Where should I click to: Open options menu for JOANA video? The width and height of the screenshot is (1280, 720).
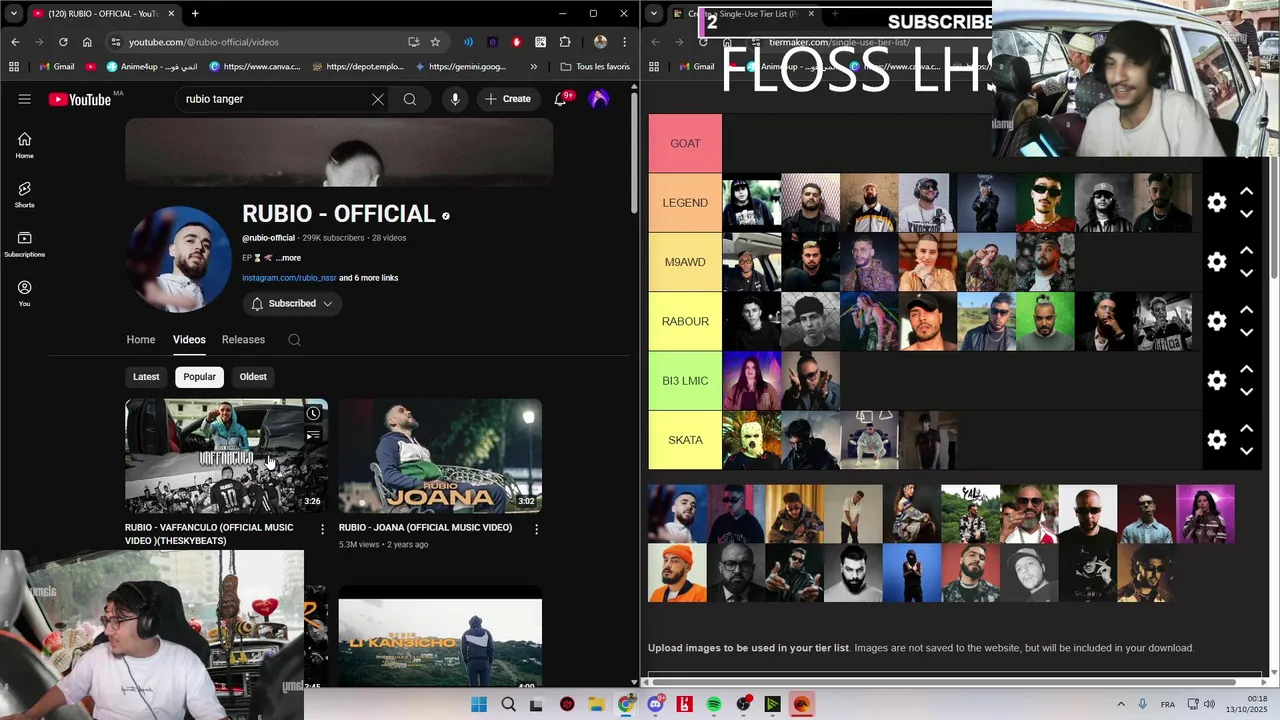point(536,529)
